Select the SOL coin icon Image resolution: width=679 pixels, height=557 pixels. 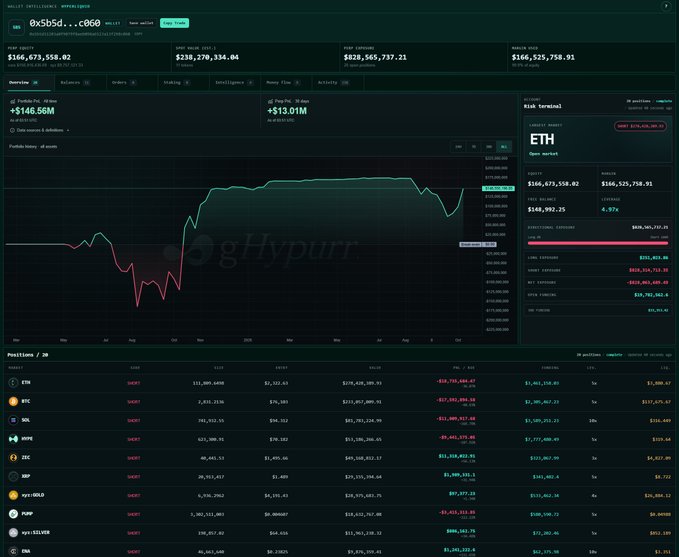tap(13, 420)
